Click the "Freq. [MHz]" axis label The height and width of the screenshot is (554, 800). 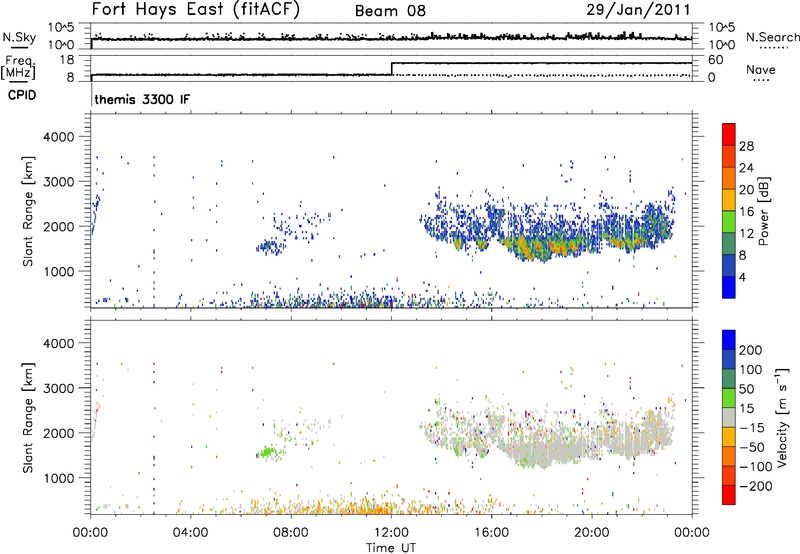18,68
